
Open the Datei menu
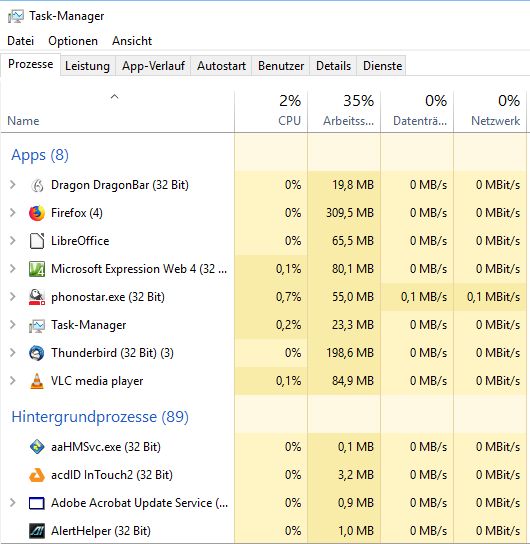point(20,41)
